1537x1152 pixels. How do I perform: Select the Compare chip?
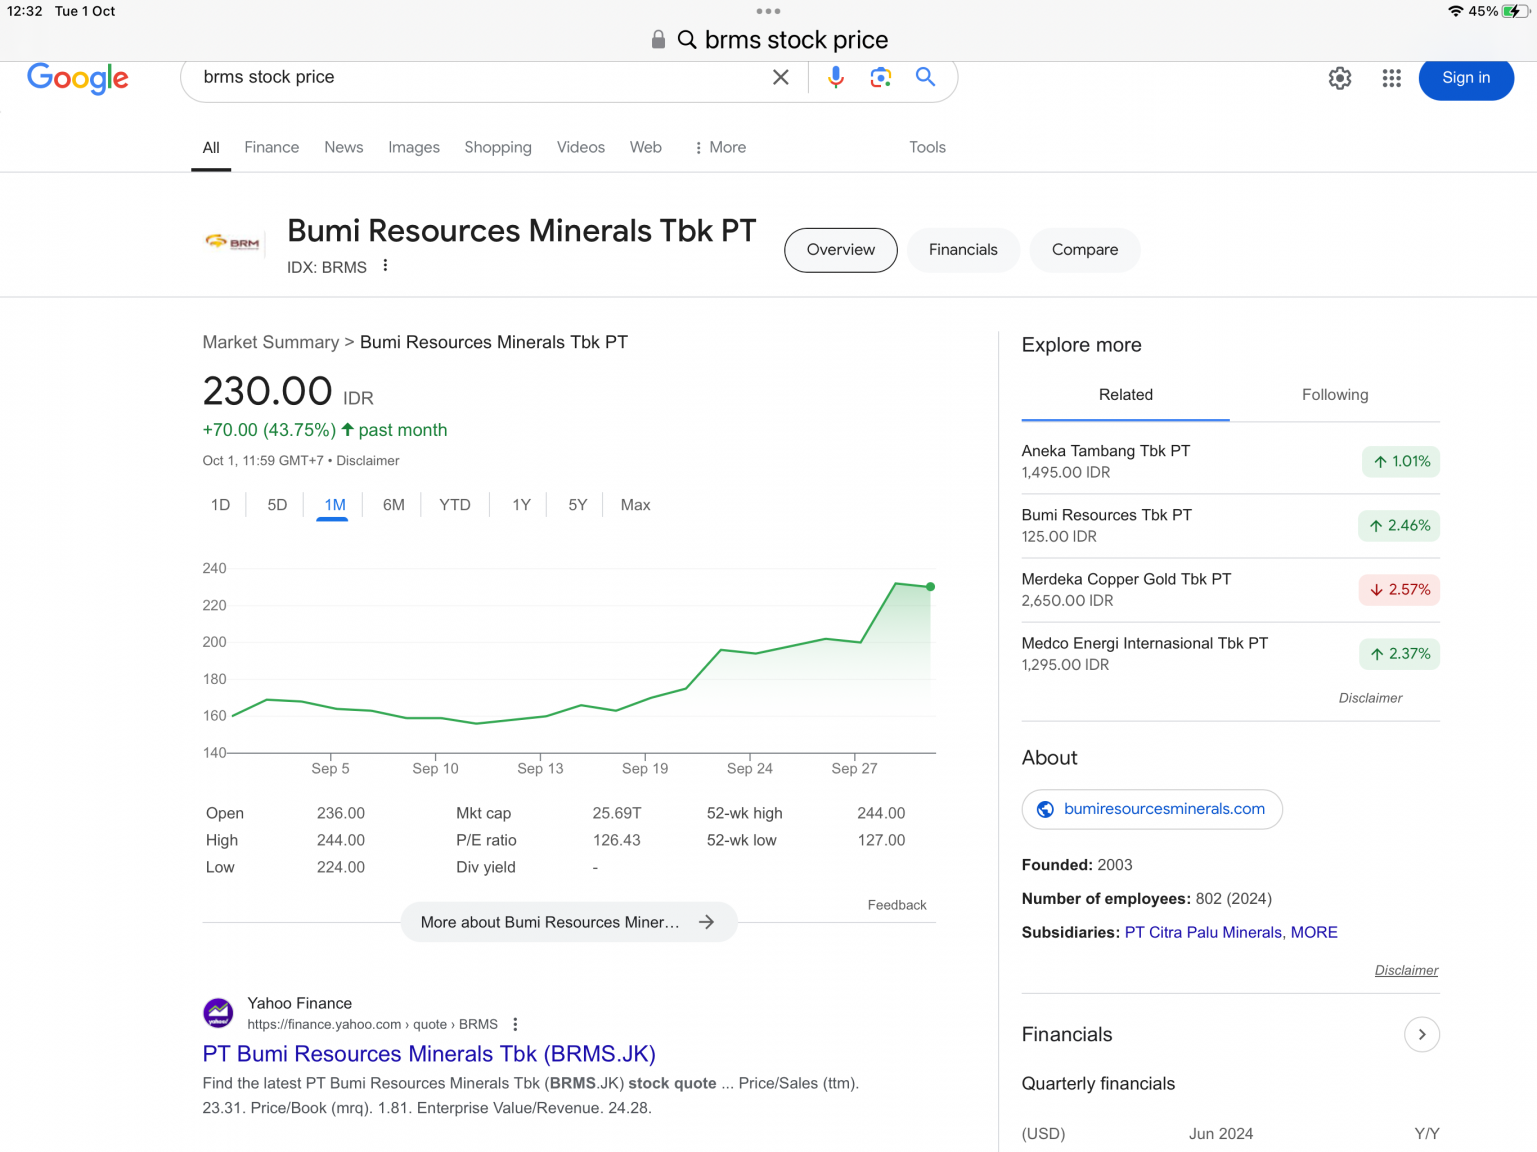click(1085, 250)
